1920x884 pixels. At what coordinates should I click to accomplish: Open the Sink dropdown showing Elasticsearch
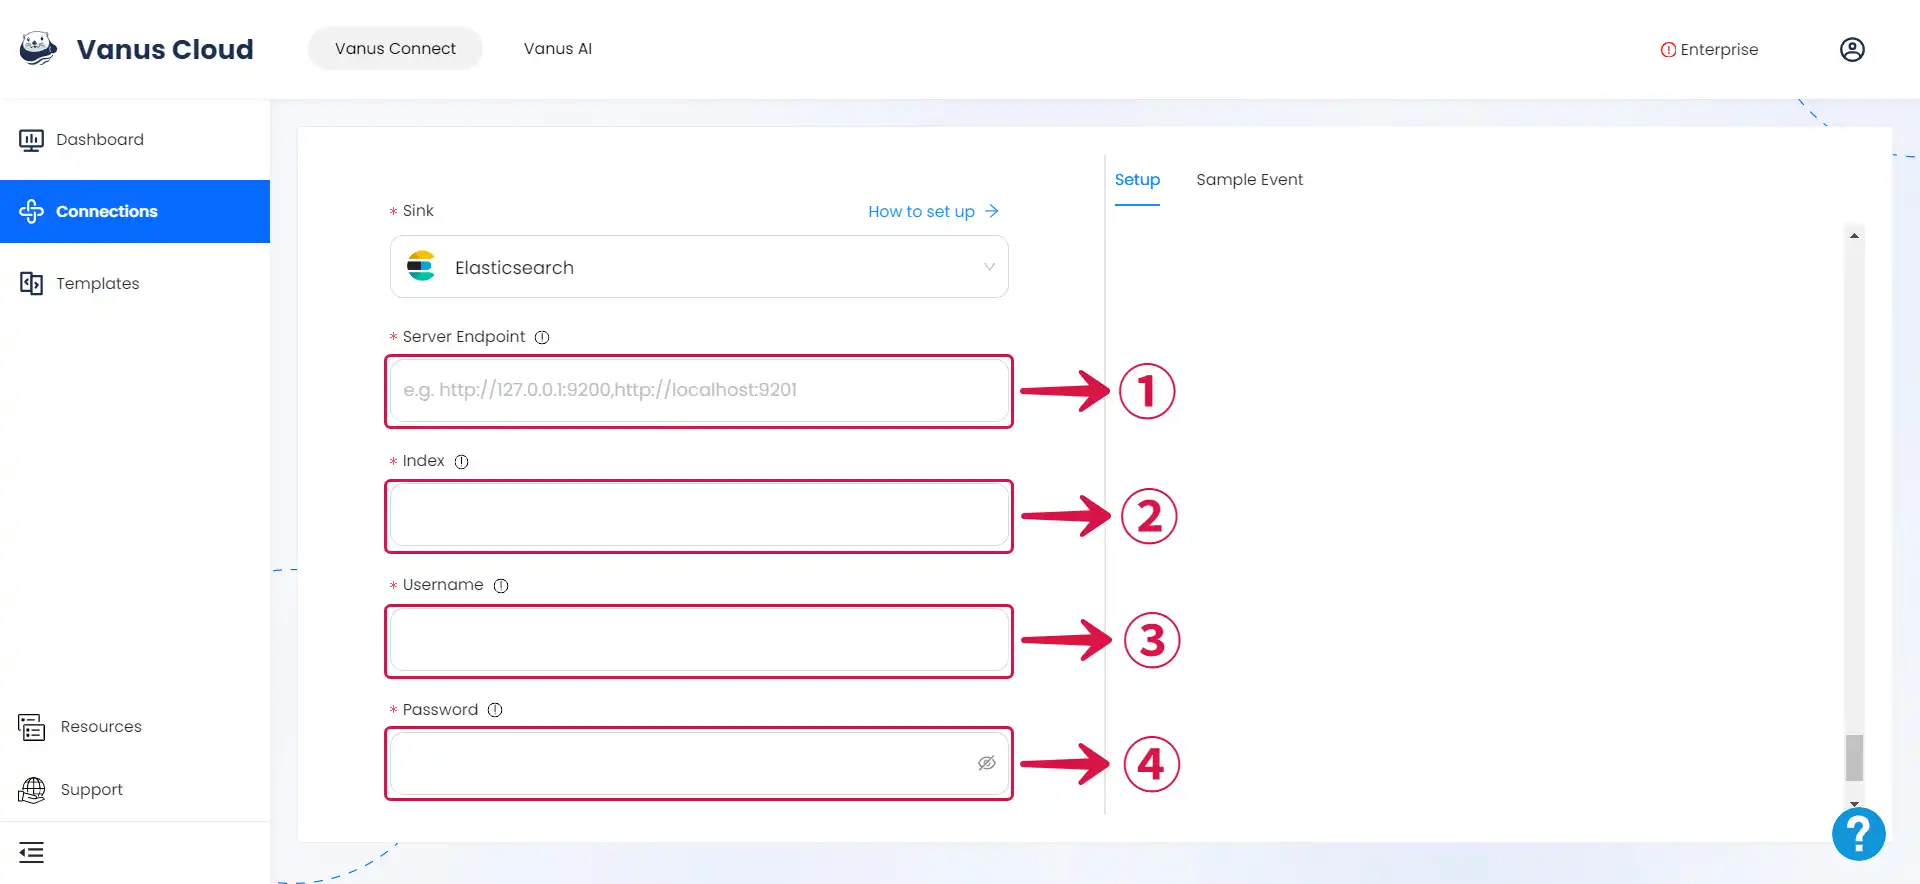[x=699, y=267]
